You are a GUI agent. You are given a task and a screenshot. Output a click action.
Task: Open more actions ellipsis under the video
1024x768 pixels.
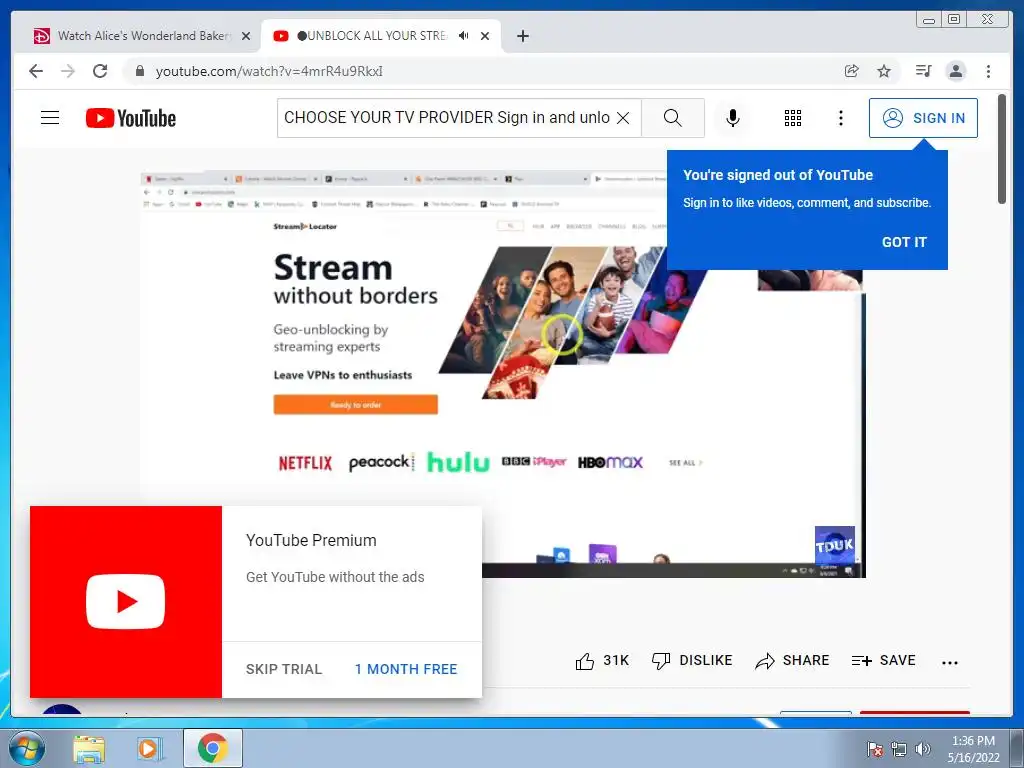click(950, 662)
